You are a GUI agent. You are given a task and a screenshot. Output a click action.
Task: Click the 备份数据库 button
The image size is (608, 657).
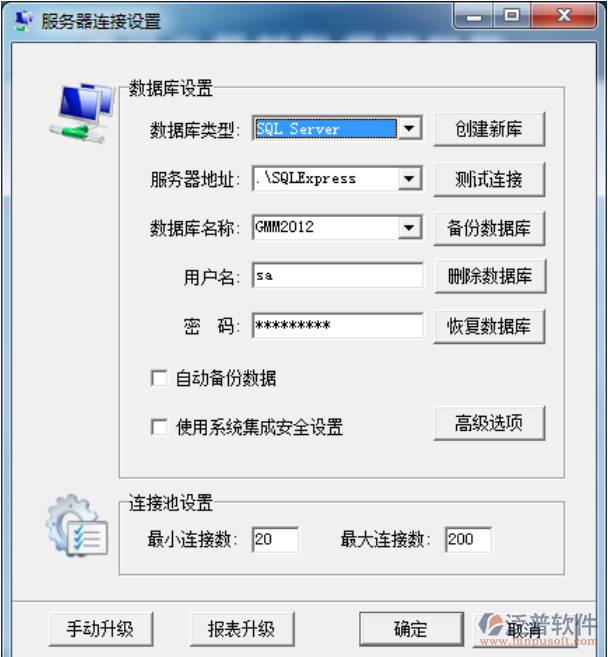click(489, 228)
